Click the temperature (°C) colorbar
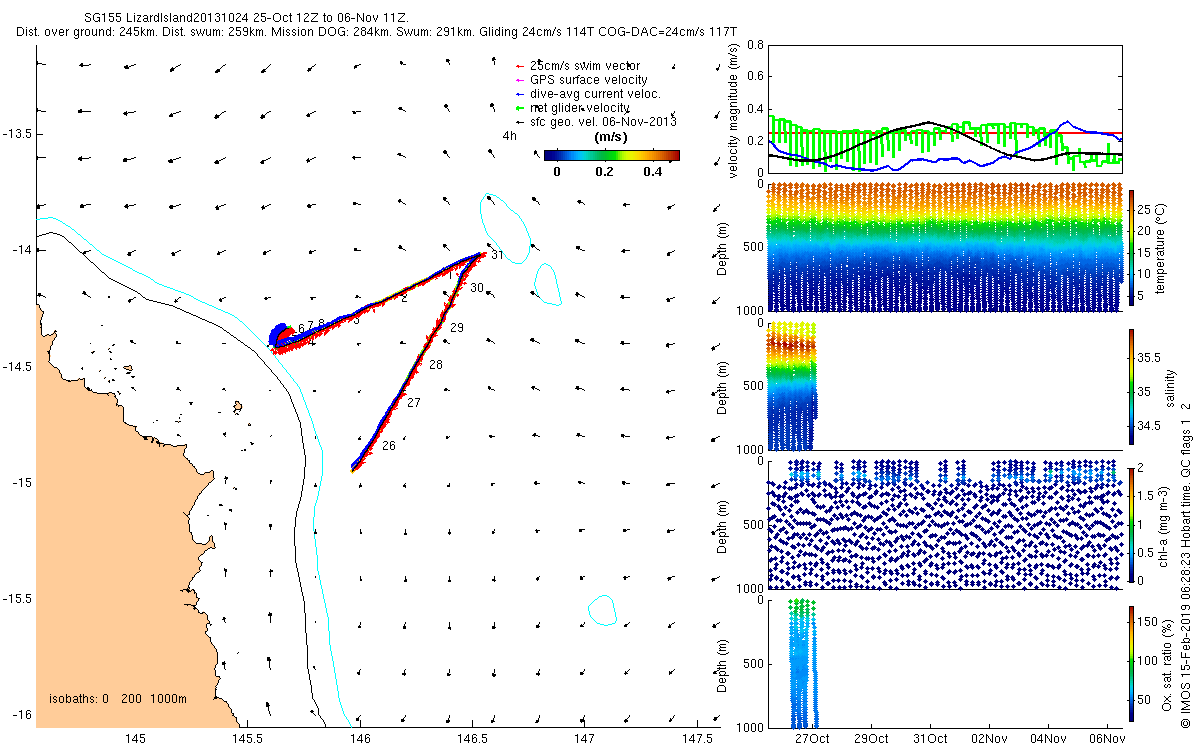This screenshot has height=750, width=1200. click(1130, 247)
